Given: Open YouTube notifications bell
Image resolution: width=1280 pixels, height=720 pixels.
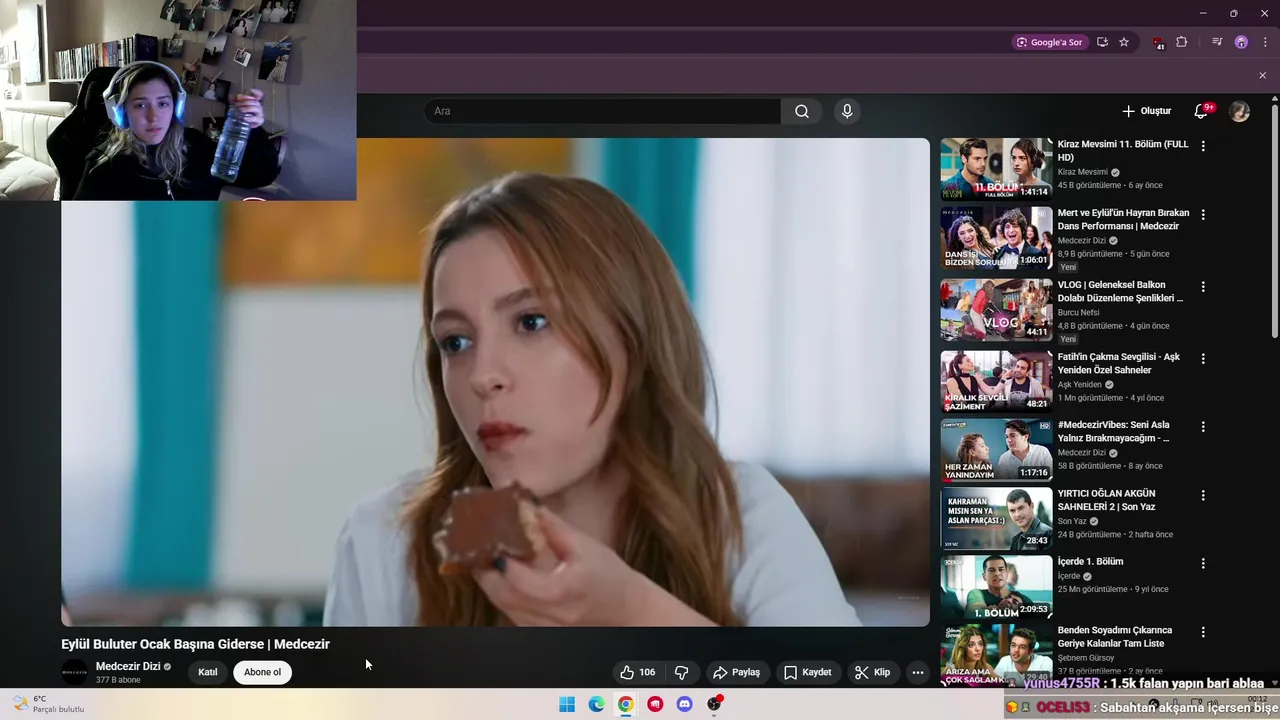Looking at the screenshot, I should pos(1202,111).
